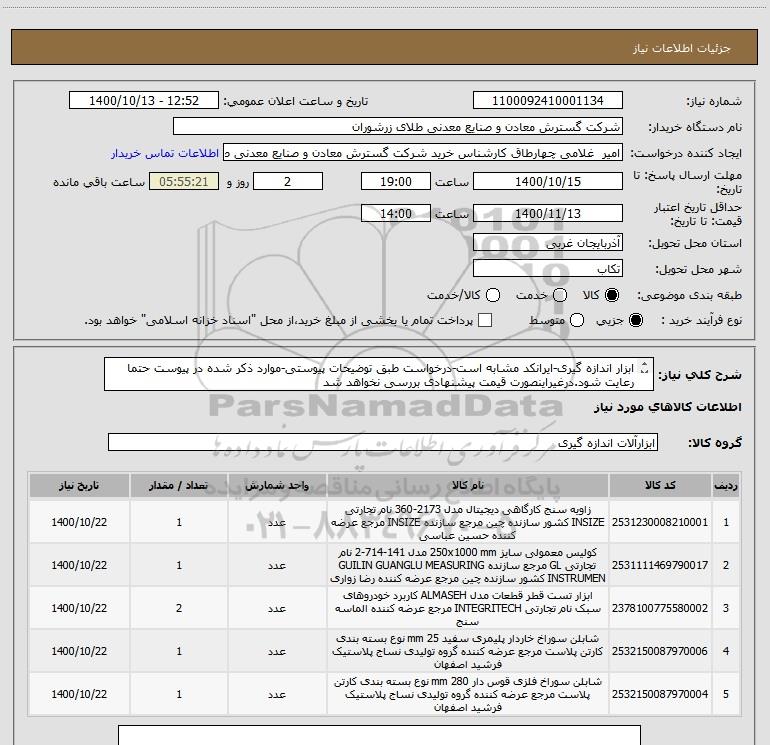This screenshot has width=770, height=745.
Task: Click the response deadline date 1400/10/15
Action: [x=548, y=181]
